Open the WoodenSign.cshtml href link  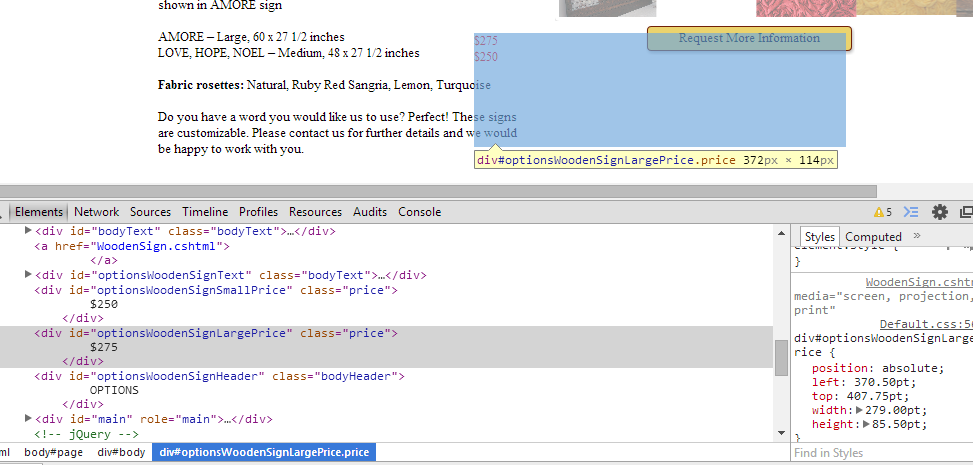pos(158,246)
